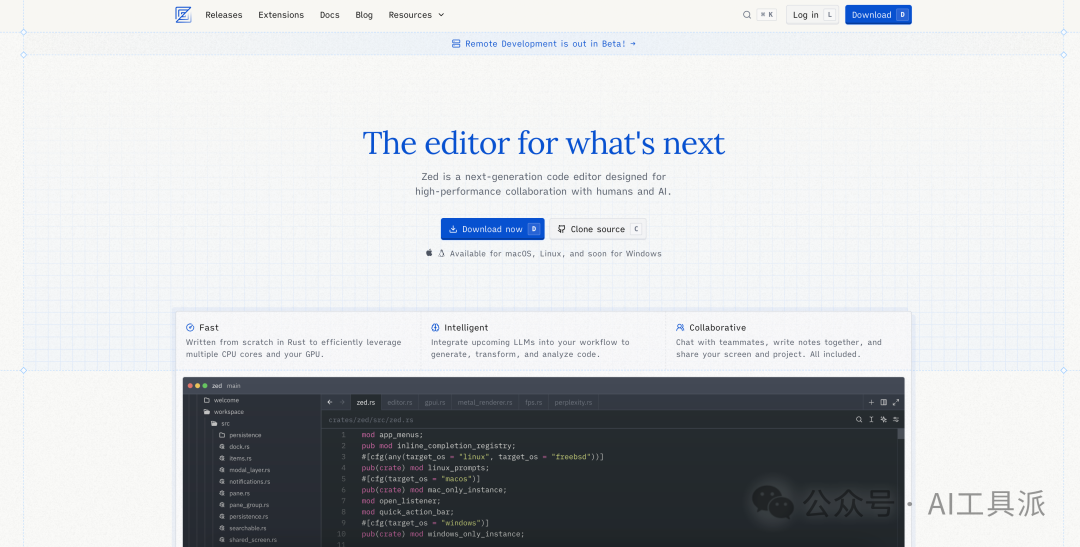Collapse the src folder in project tree
The height and width of the screenshot is (547, 1080).
point(220,424)
